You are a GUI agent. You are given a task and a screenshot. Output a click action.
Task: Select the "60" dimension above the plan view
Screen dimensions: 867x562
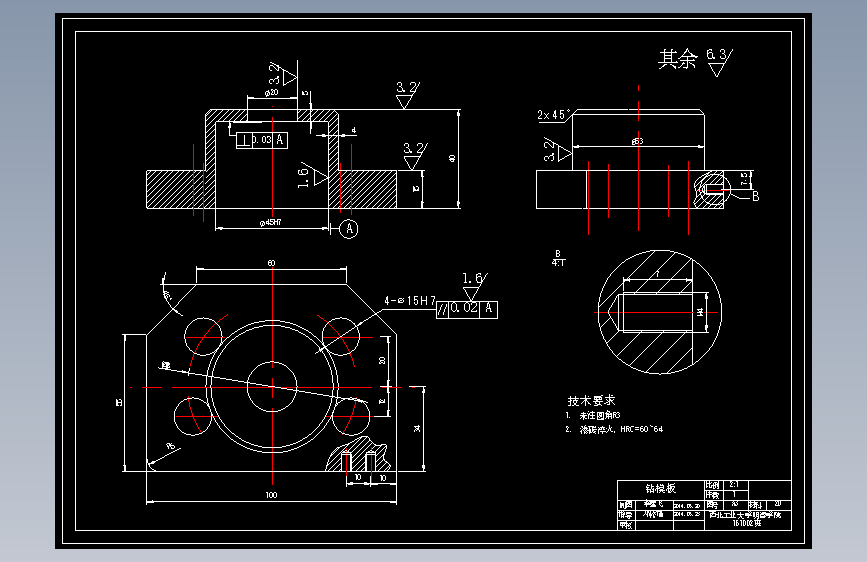(271, 263)
